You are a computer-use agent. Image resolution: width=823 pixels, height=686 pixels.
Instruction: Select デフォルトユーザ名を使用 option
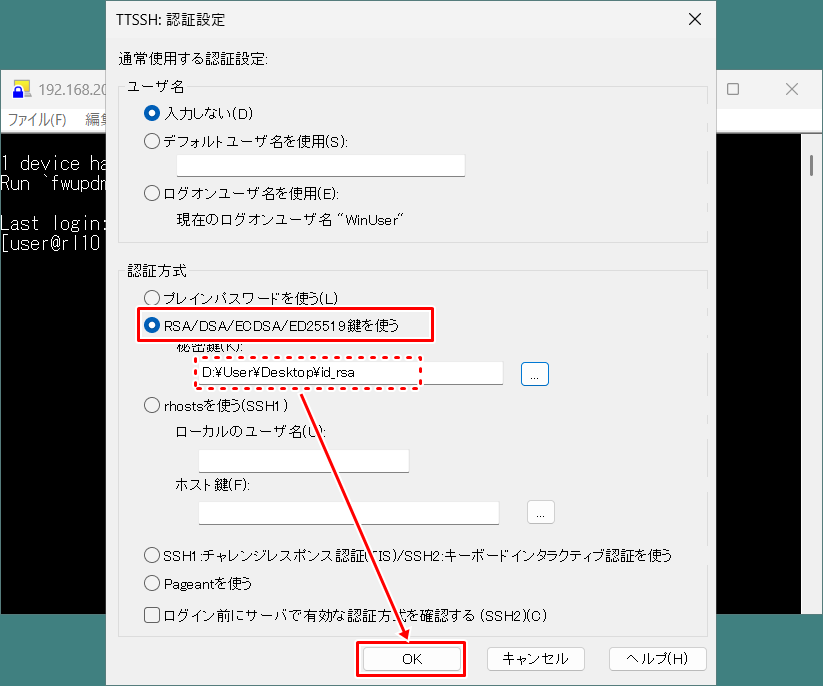[x=152, y=138]
